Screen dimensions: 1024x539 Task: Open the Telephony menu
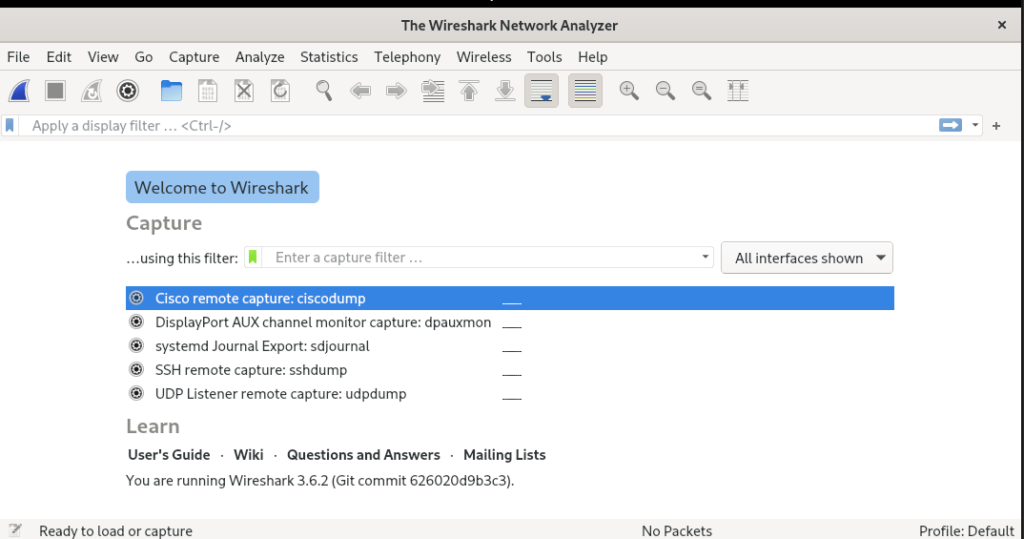[x=408, y=57]
